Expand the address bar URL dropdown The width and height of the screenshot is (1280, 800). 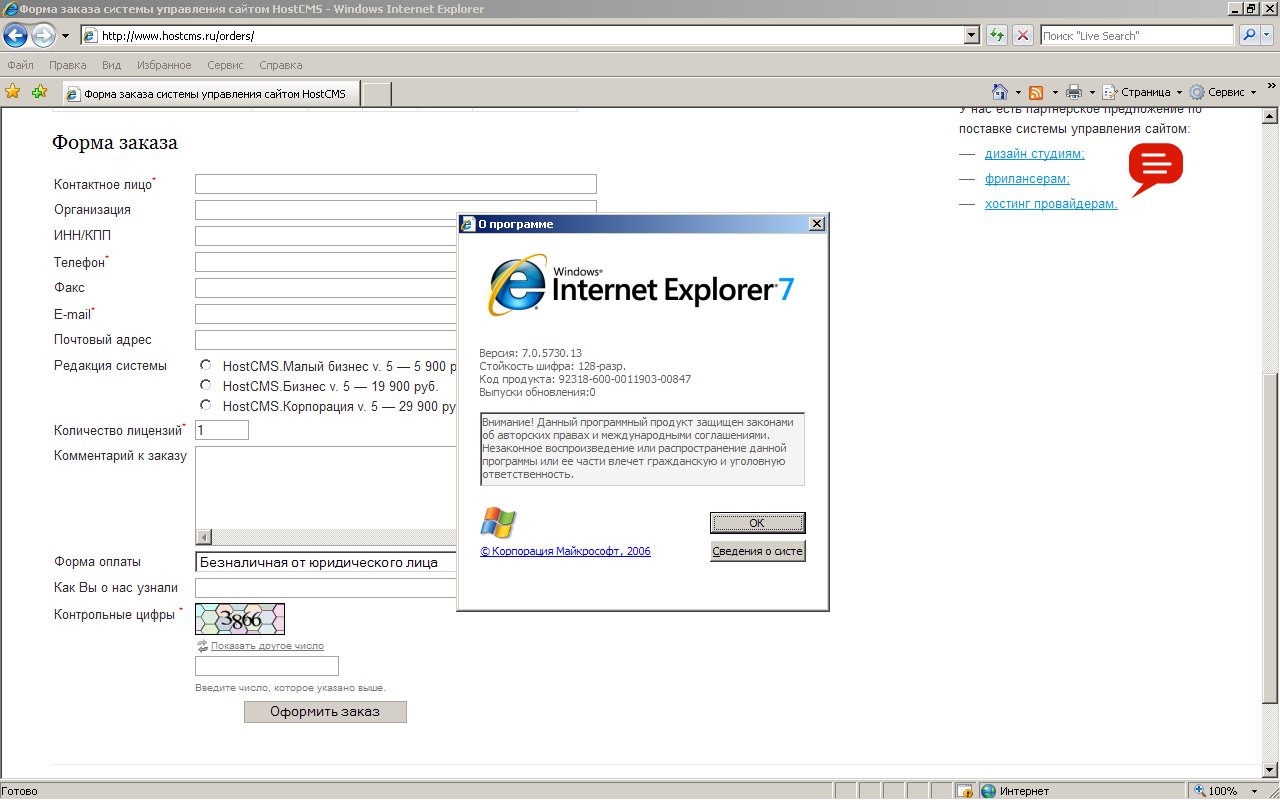click(971, 35)
